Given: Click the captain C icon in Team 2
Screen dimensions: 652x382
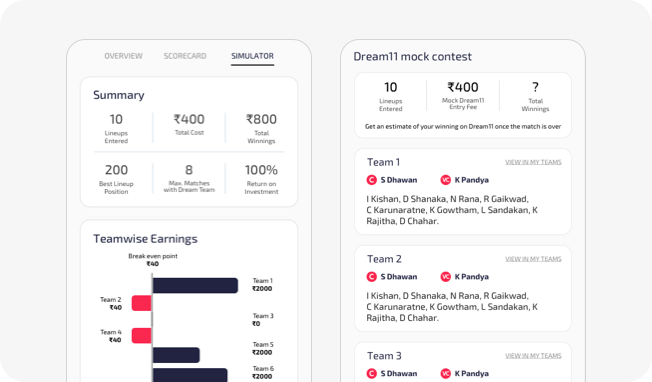Looking at the screenshot, I should click(371, 277).
